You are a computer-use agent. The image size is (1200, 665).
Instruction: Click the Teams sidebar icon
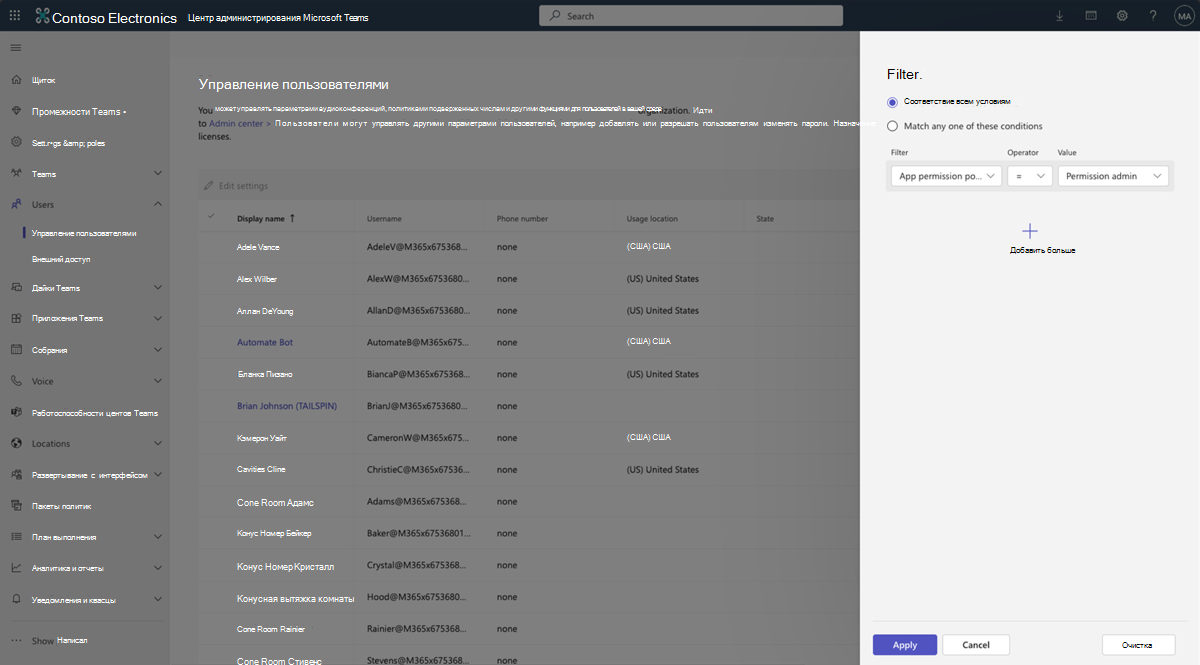click(x=16, y=174)
